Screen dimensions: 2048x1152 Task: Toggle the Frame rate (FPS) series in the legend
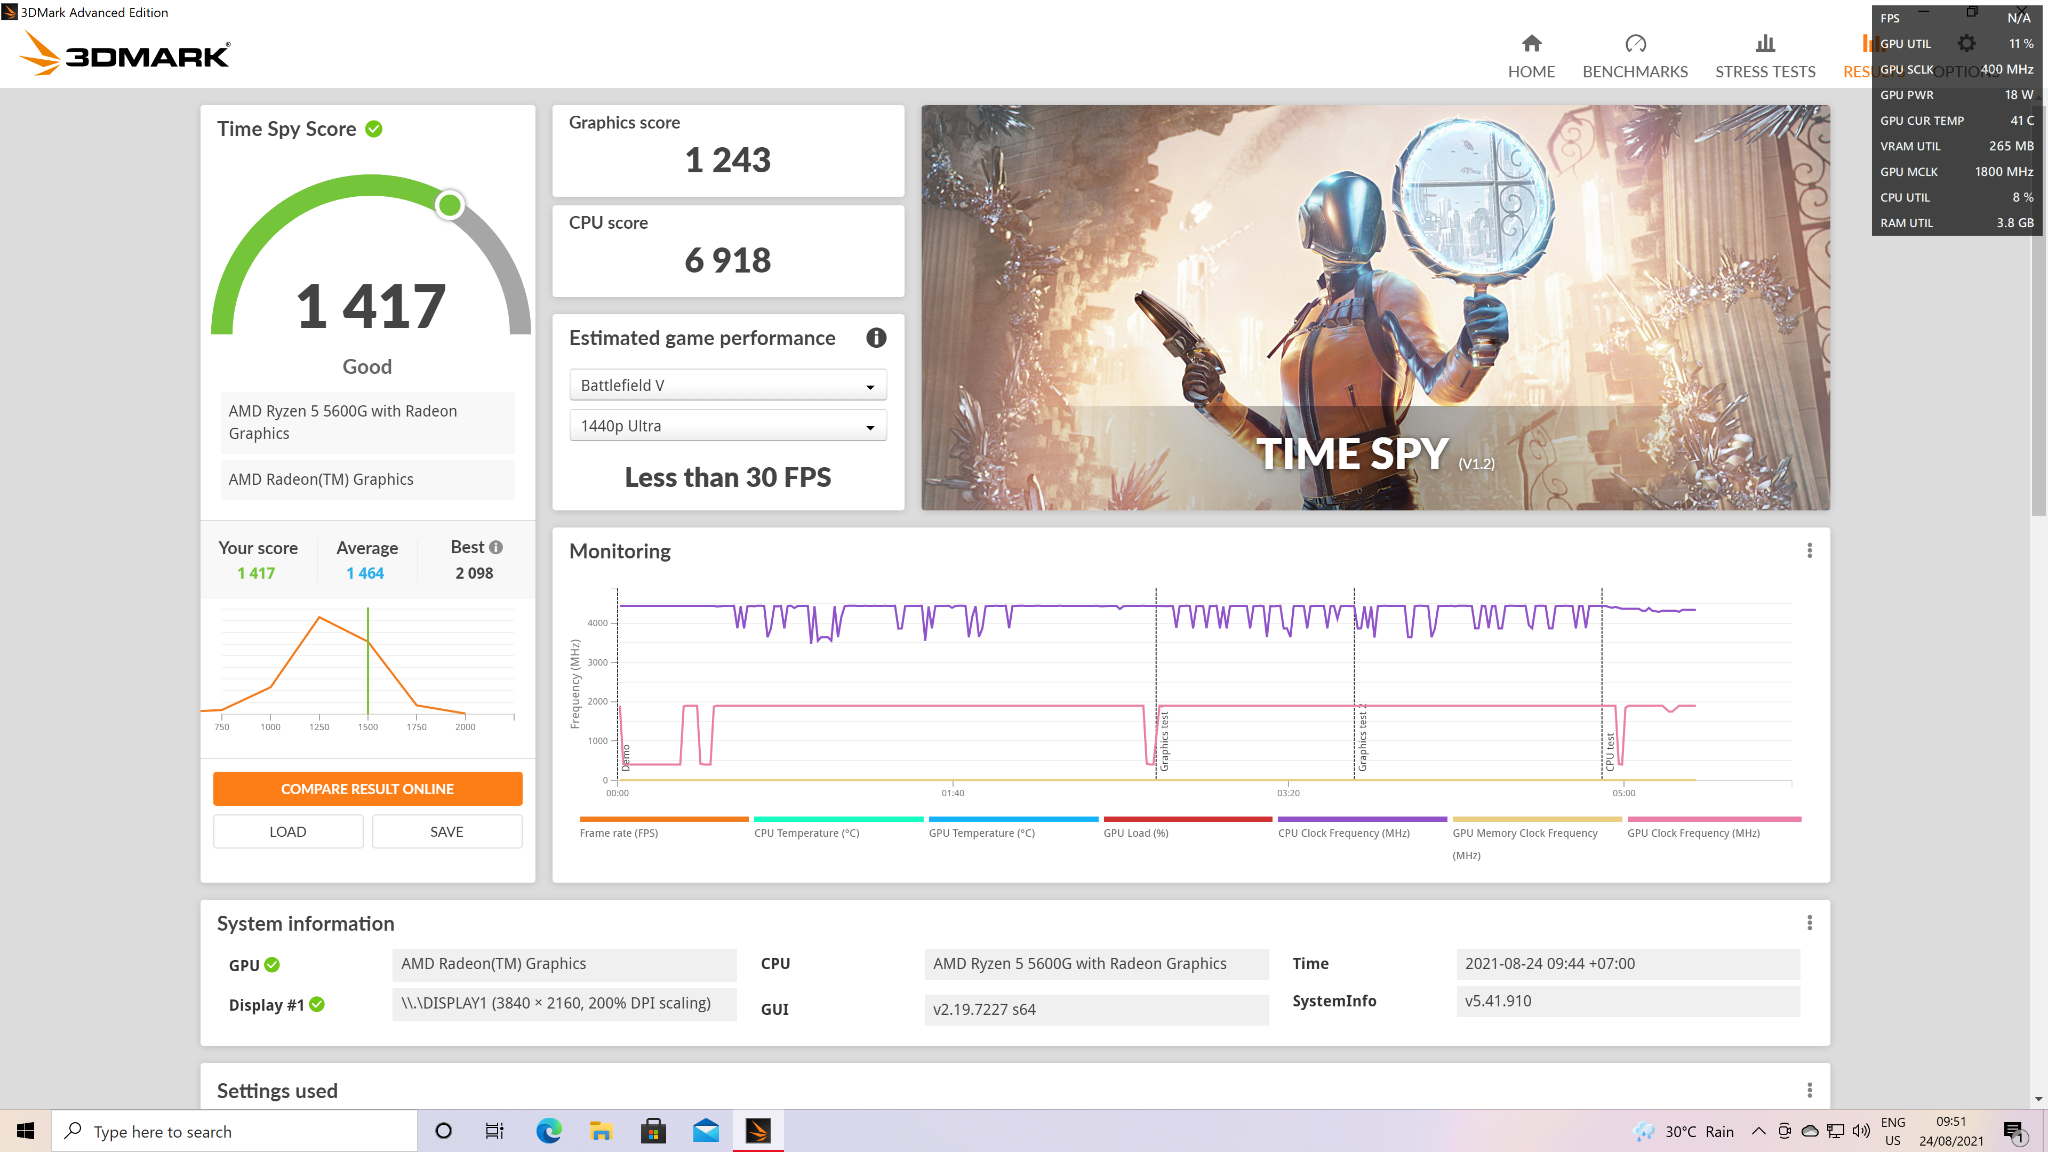pos(663,825)
